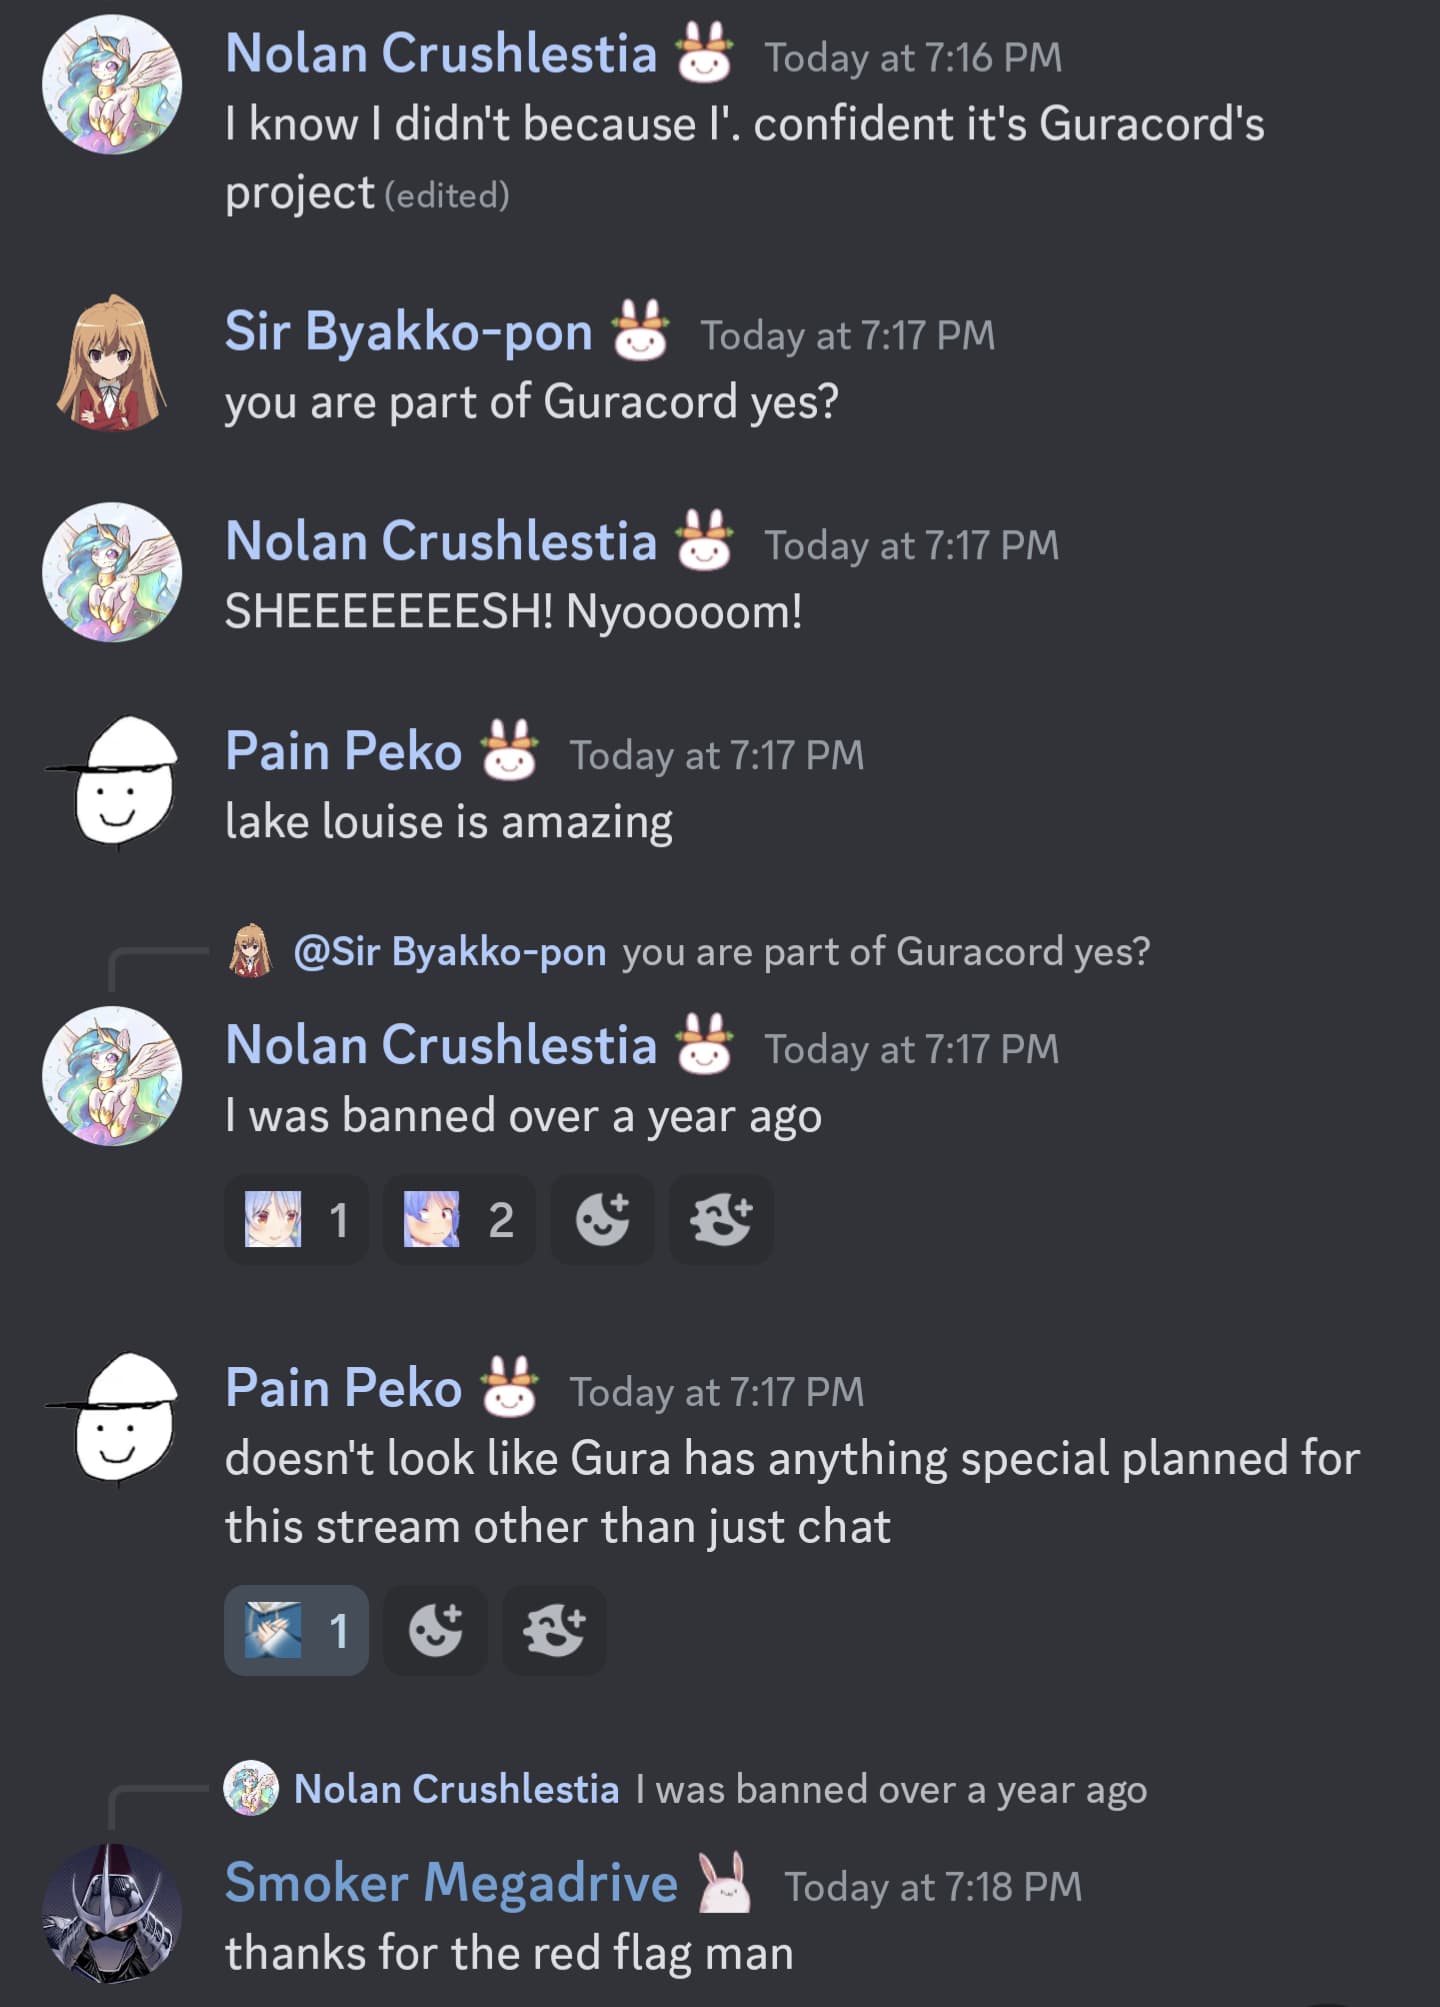Click the @Sir Byakko-pon mention in the reply

point(450,951)
